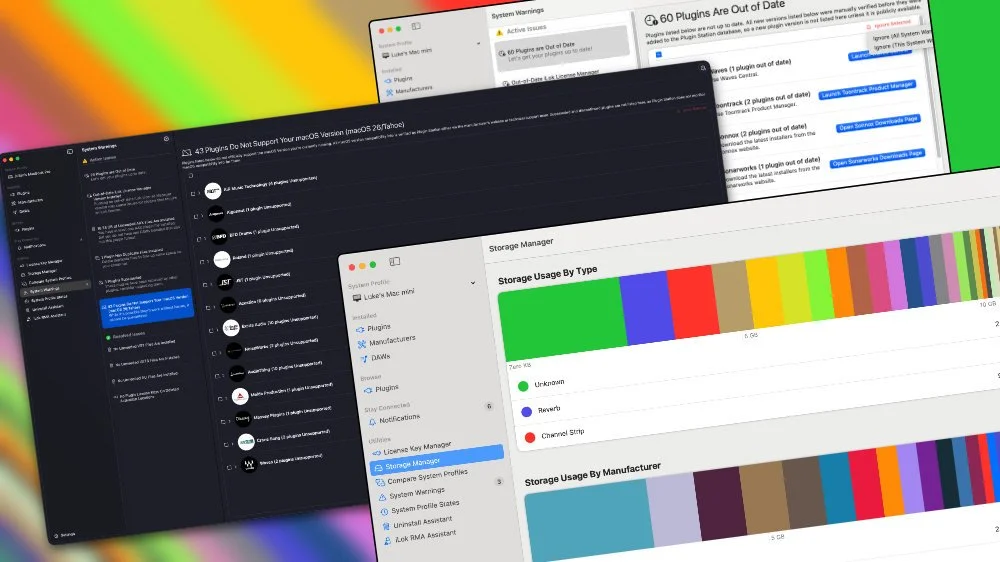Toggle sidebar in Storage Manager window
Screen dimensions: 1000x562
pyautogui.click(x=395, y=261)
